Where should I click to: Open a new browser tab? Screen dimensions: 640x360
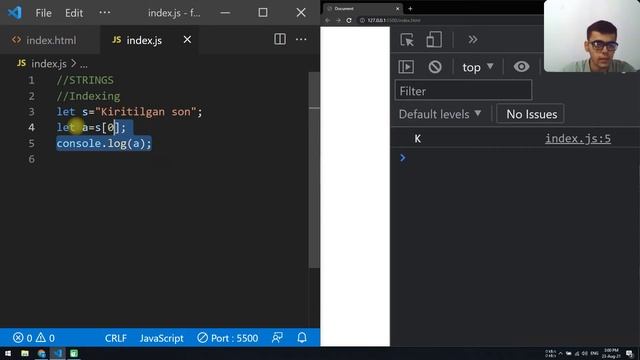coord(410,9)
